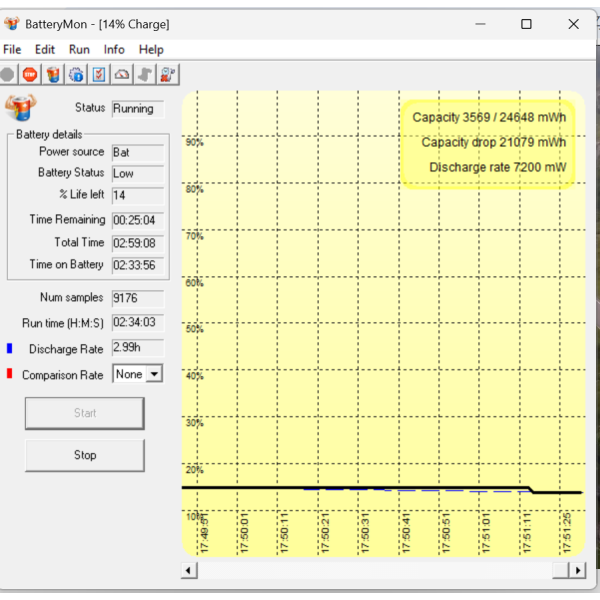Image resolution: width=600 pixels, height=600 pixels.
Task: Open the Edit menu
Action: pyautogui.click(x=45, y=49)
